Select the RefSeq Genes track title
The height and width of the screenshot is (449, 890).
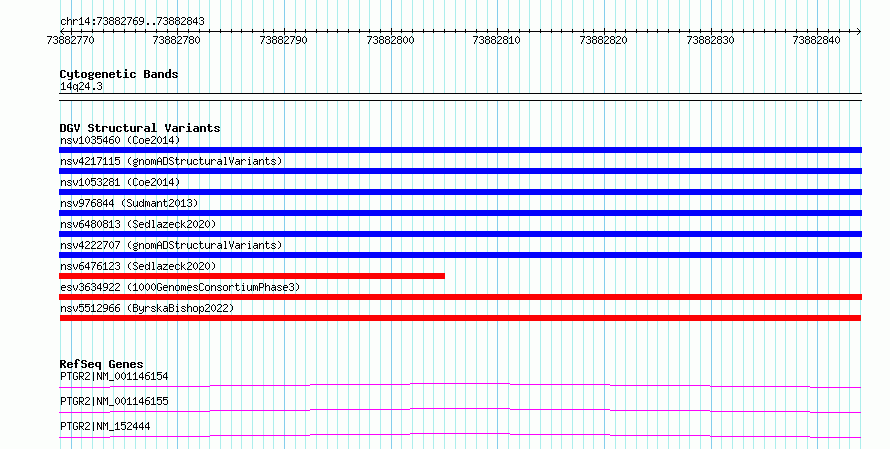pos(101,364)
